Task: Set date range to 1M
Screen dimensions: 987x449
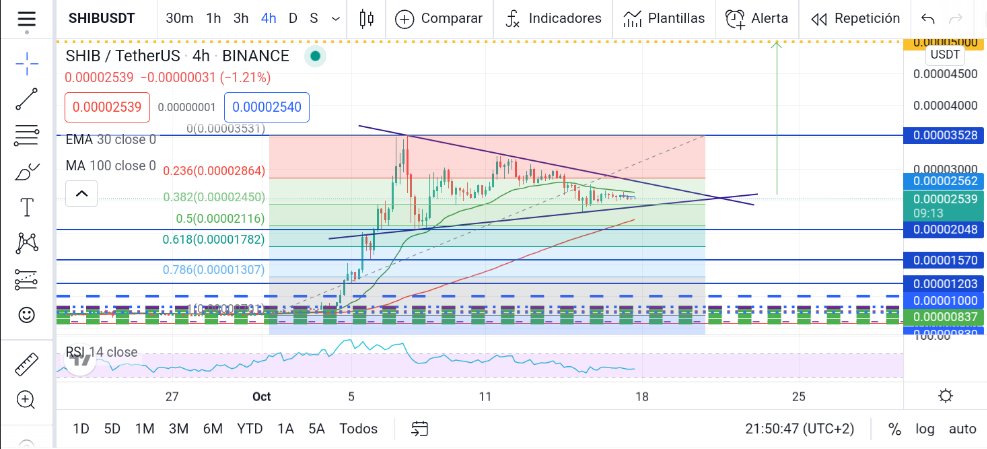Action: pos(145,429)
